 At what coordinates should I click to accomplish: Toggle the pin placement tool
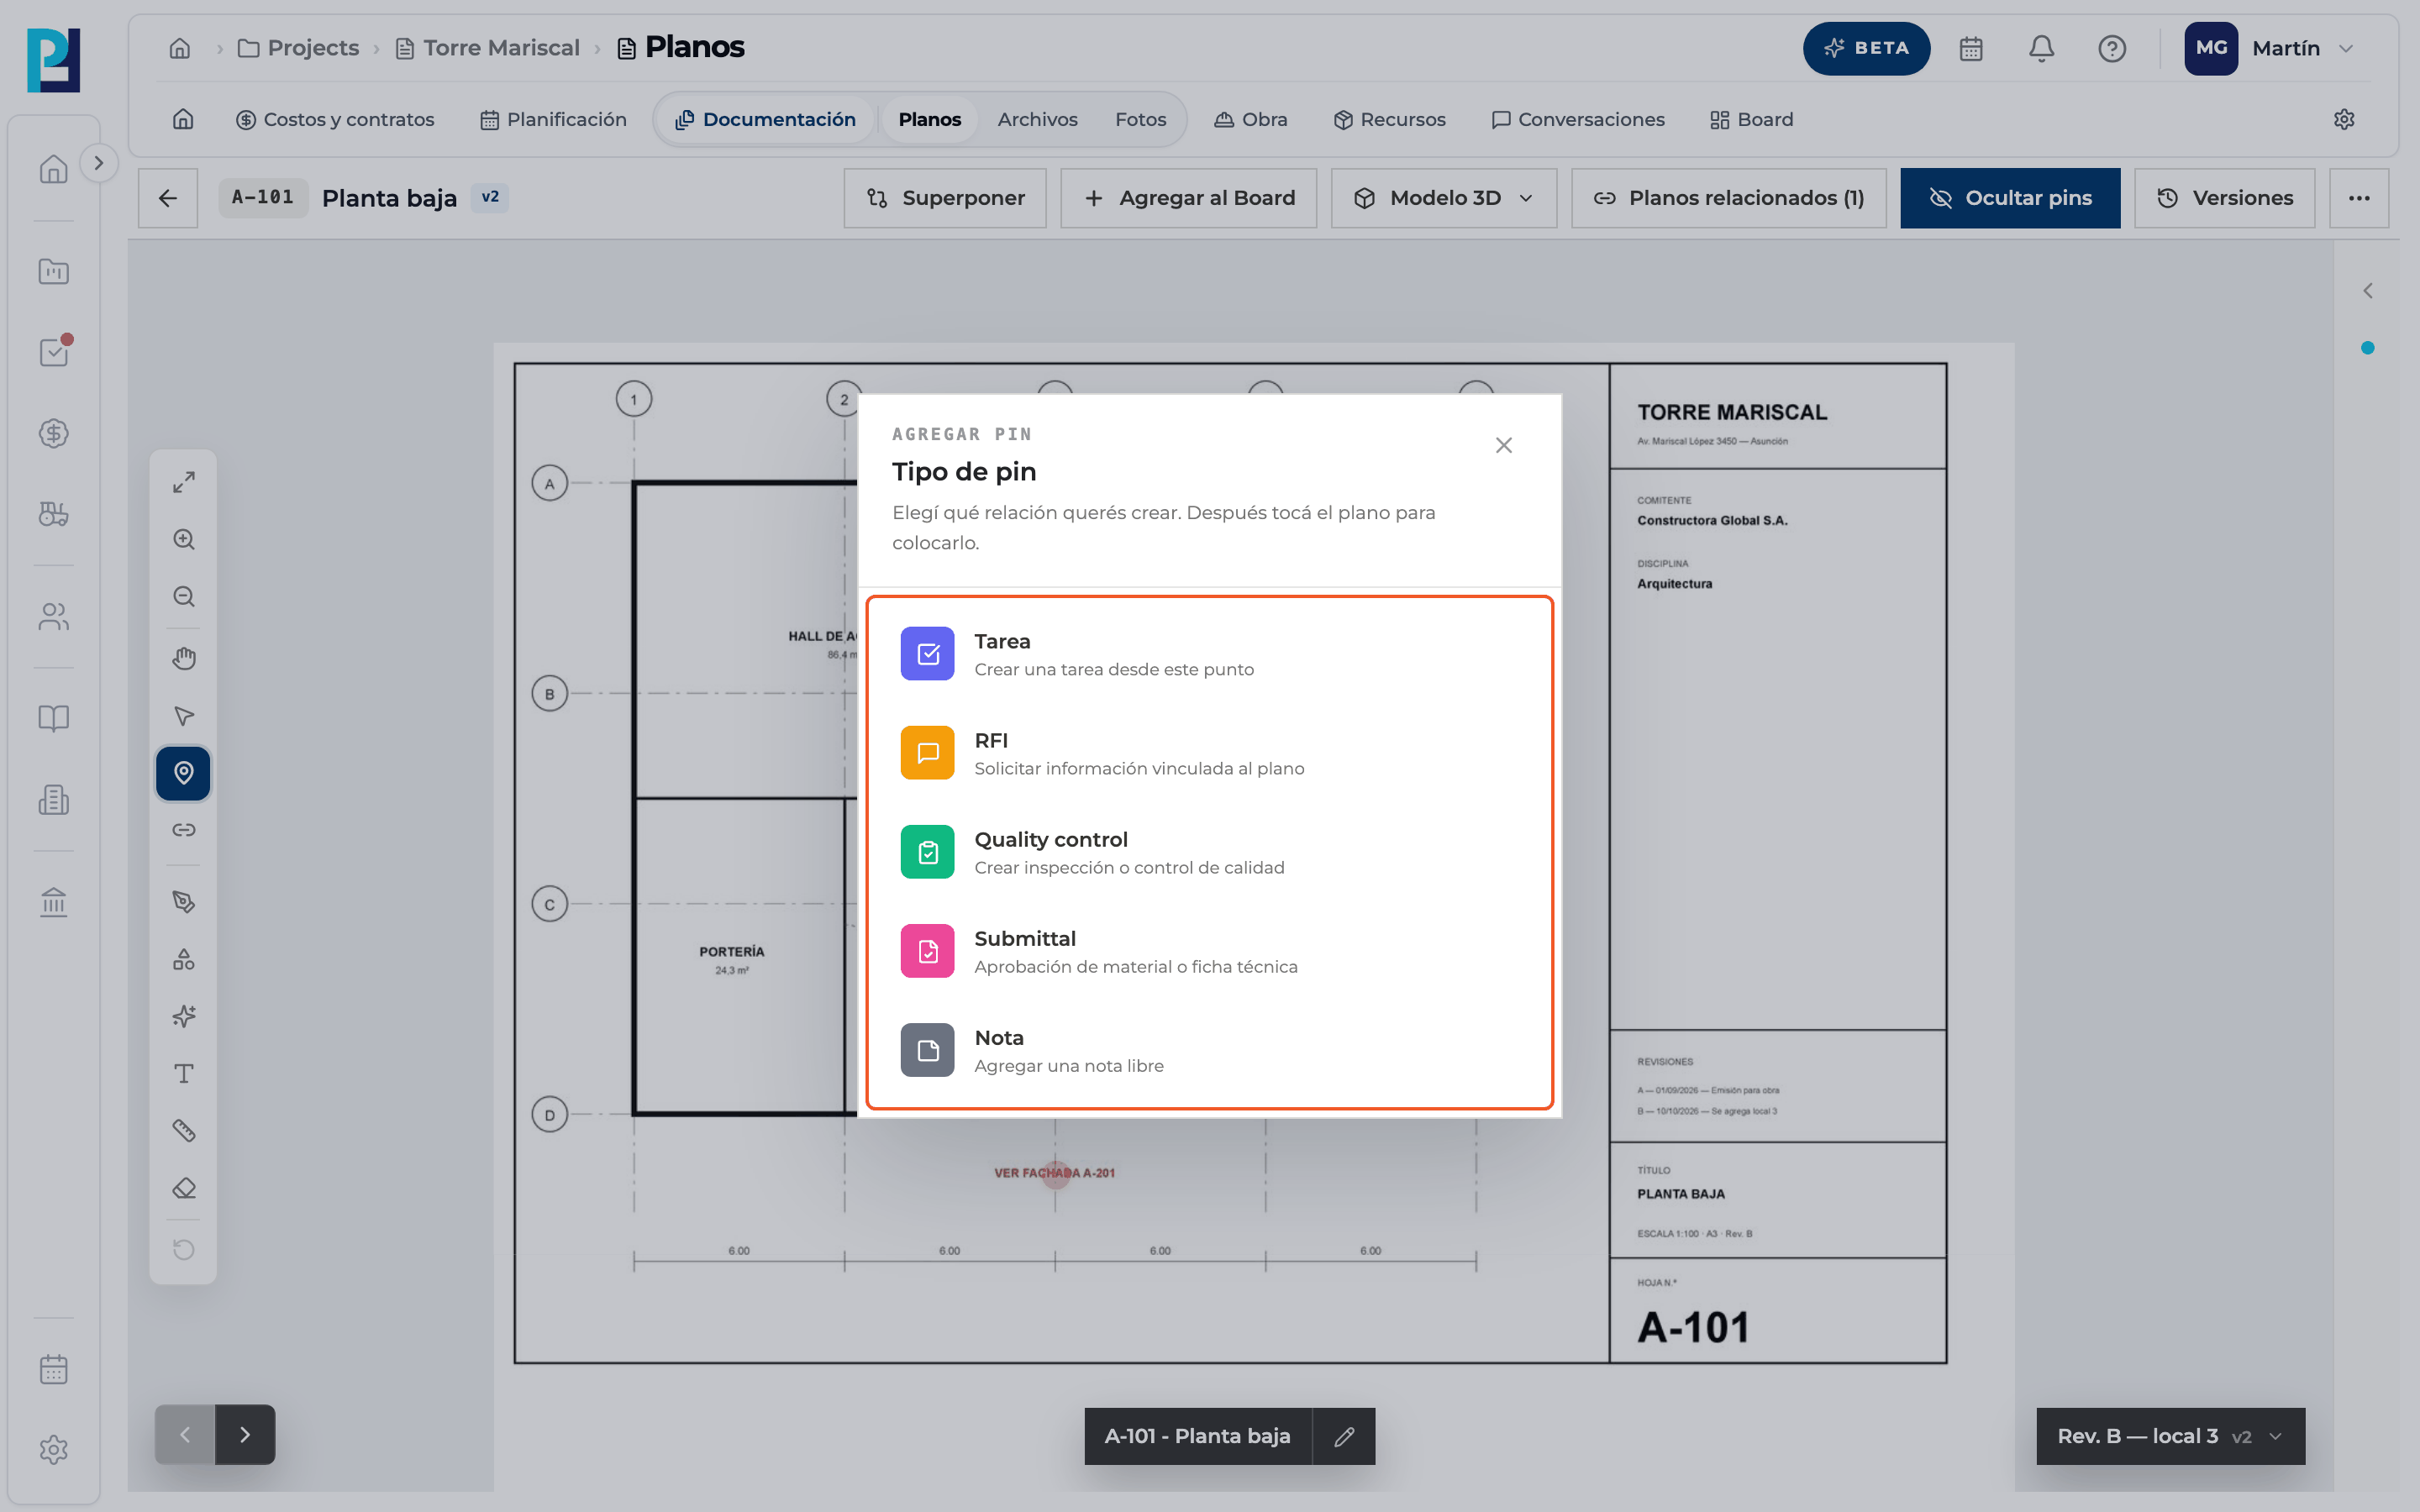183,773
